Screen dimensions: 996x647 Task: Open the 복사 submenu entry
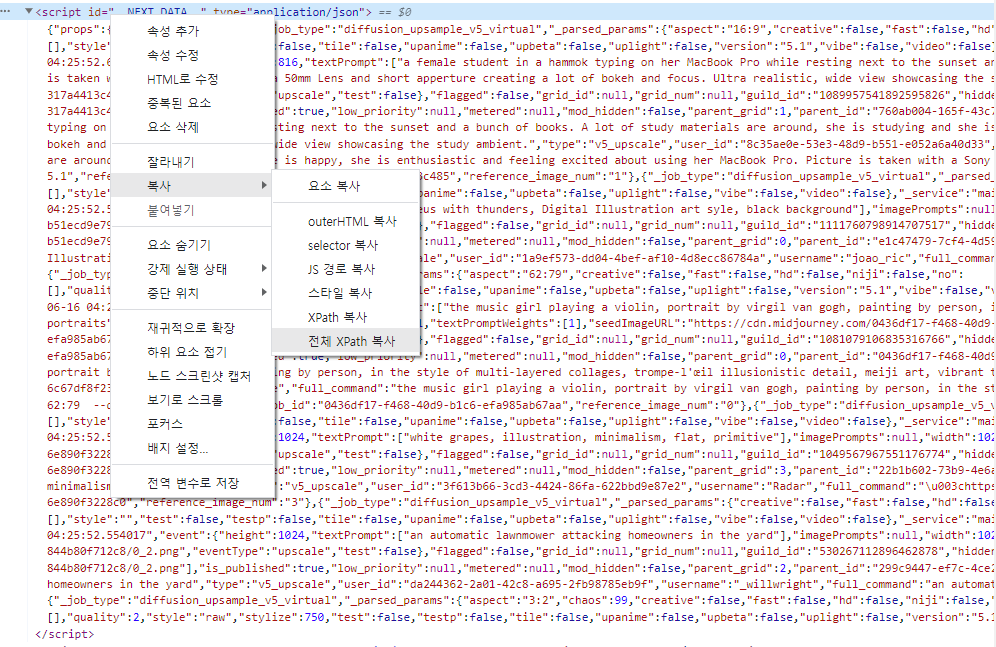point(192,186)
